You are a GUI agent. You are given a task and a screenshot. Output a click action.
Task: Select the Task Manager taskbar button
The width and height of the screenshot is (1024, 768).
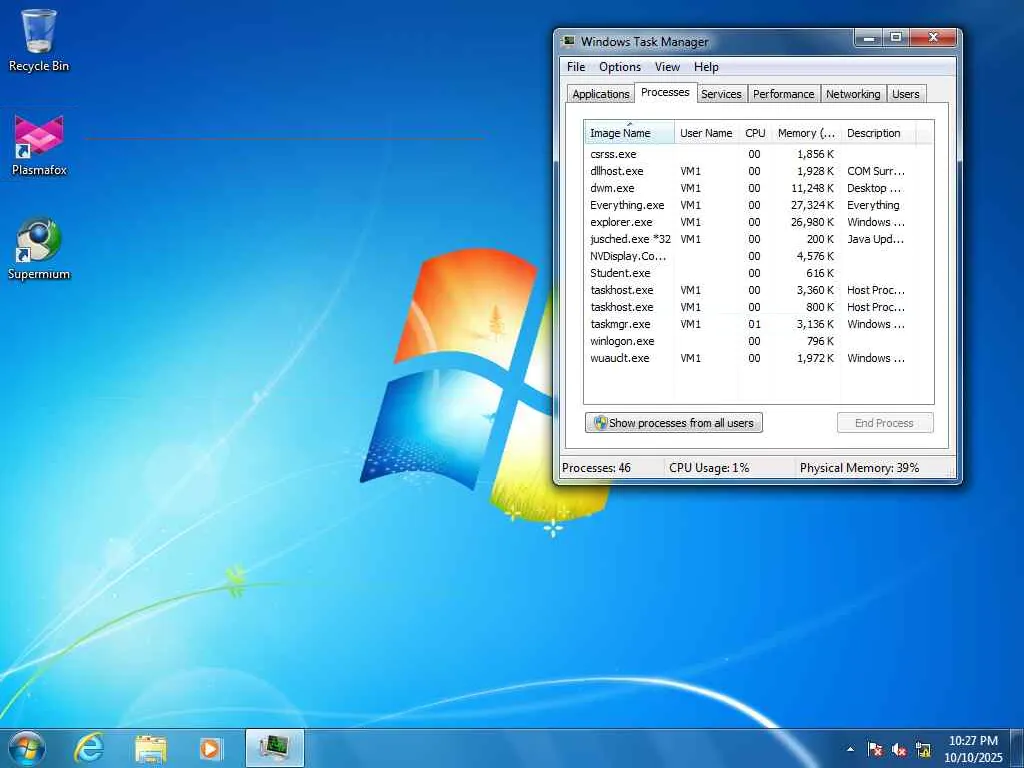tap(275, 748)
